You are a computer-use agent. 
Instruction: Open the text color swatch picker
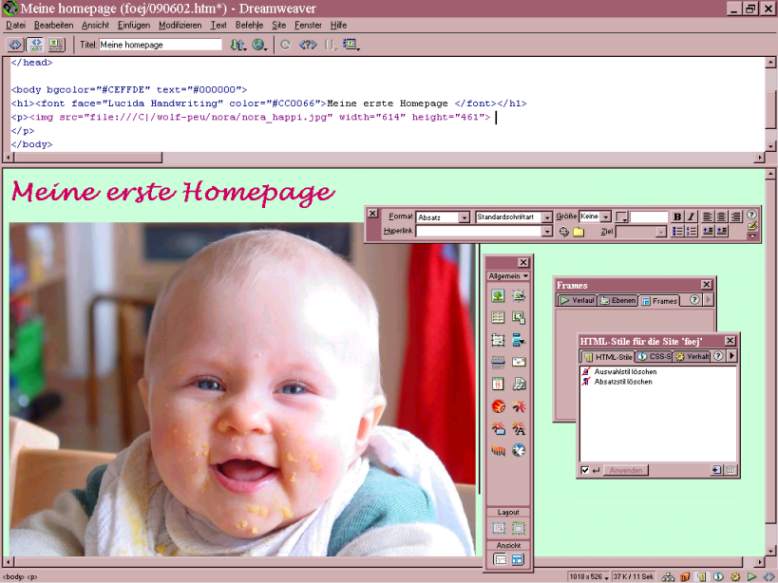[621, 217]
